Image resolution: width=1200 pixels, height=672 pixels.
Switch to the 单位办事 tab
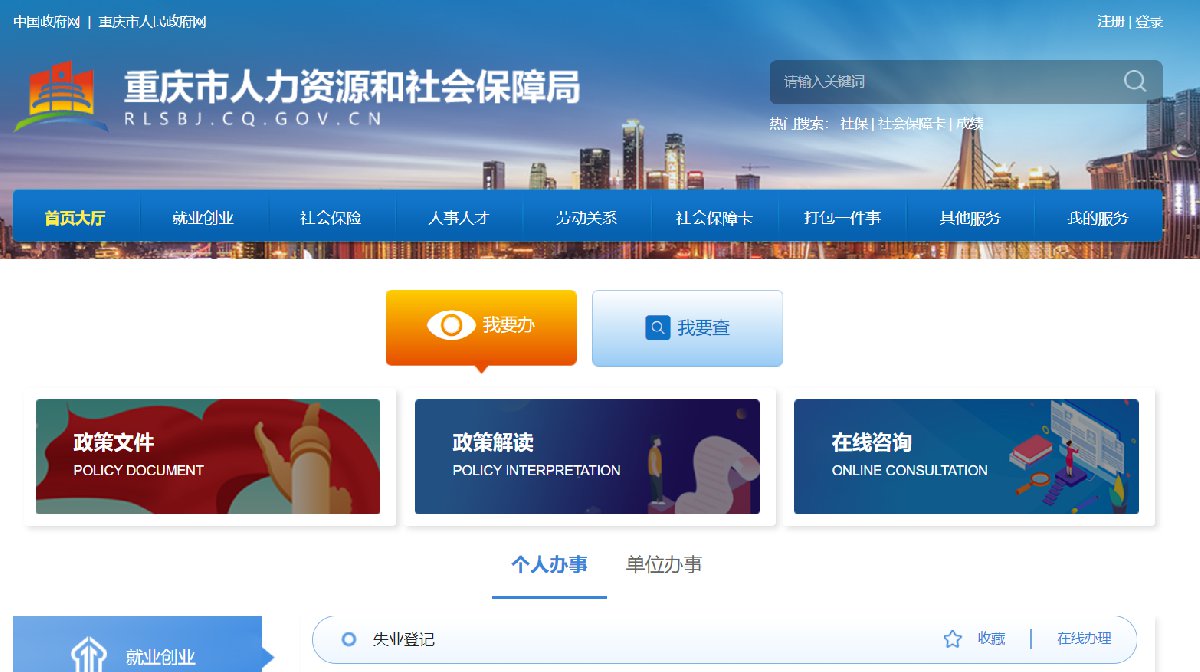click(664, 565)
